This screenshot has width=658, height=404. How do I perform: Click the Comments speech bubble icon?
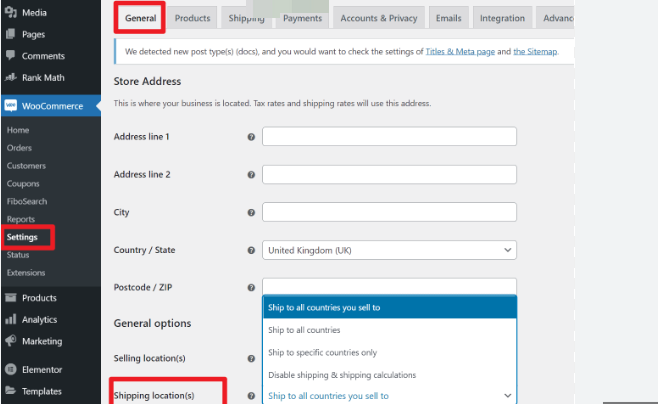coord(10,56)
